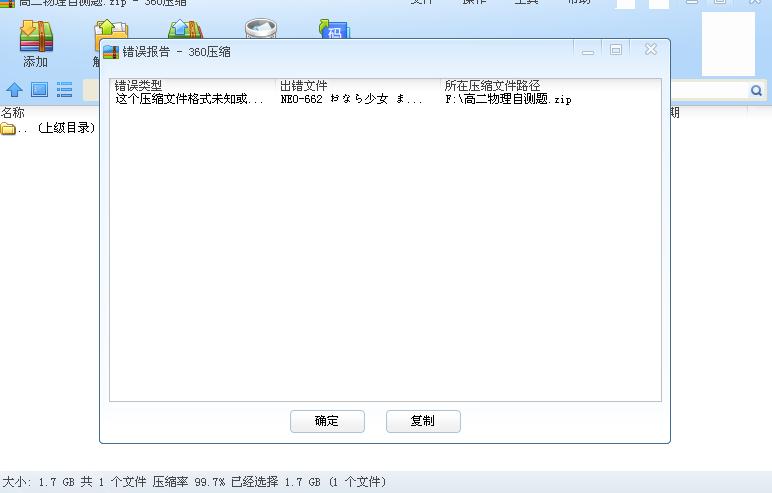Screen dimensions: 772x493
Task: Close the 错误报告 dialog window
Action: (651, 49)
